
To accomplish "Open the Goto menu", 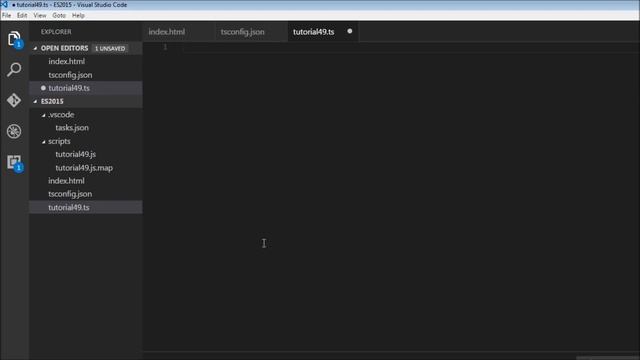I will [x=59, y=16].
